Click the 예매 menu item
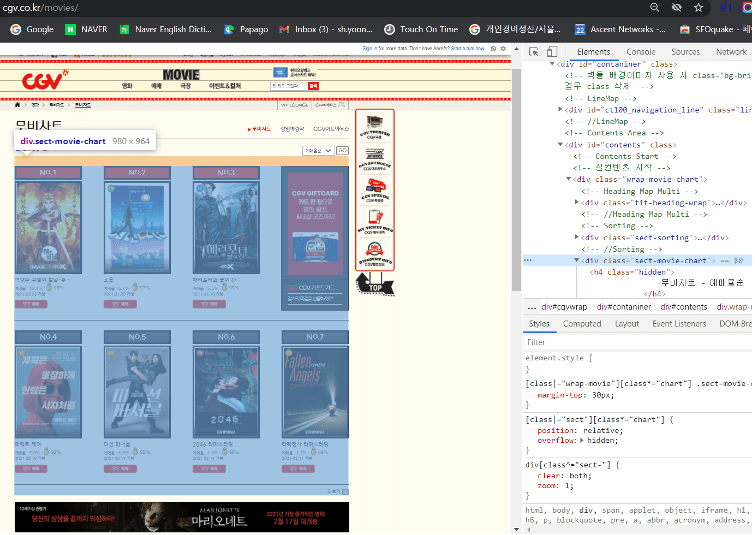This screenshot has width=755, height=535. tap(156, 86)
